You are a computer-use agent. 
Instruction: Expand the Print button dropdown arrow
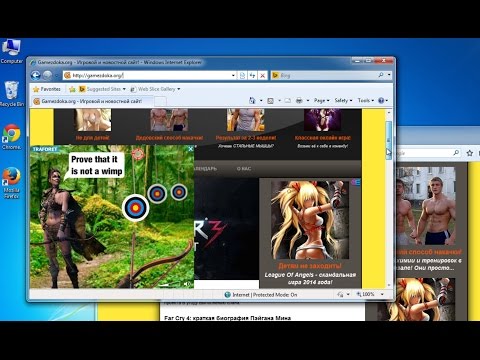tap(308, 100)
